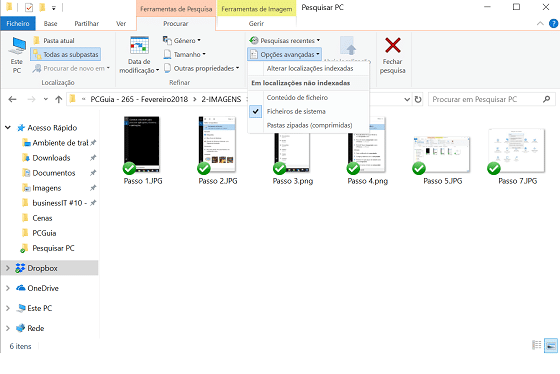The height and width of the screenshot is (374, 560).
Task: Select the Passo 2.JPG thumbnail
Action: (217, 144)
